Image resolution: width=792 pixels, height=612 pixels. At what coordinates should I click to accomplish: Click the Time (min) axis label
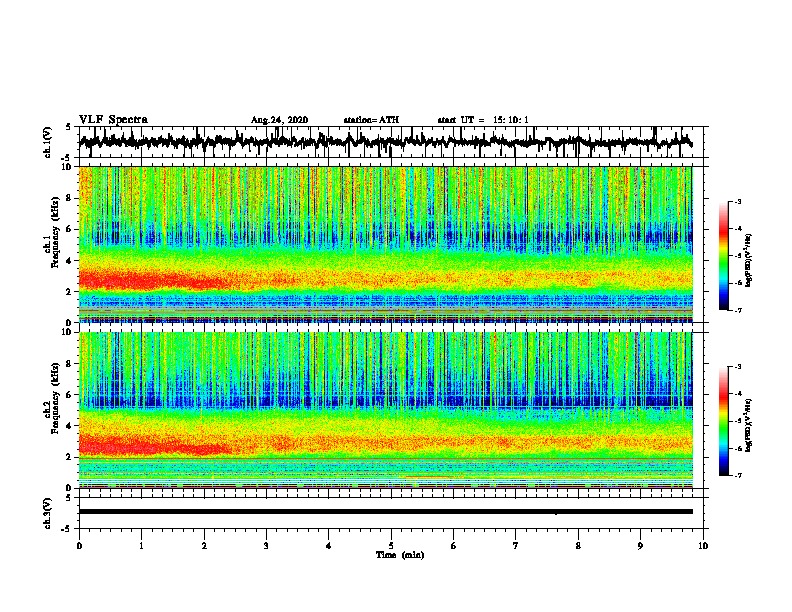[x=400, y=555]
